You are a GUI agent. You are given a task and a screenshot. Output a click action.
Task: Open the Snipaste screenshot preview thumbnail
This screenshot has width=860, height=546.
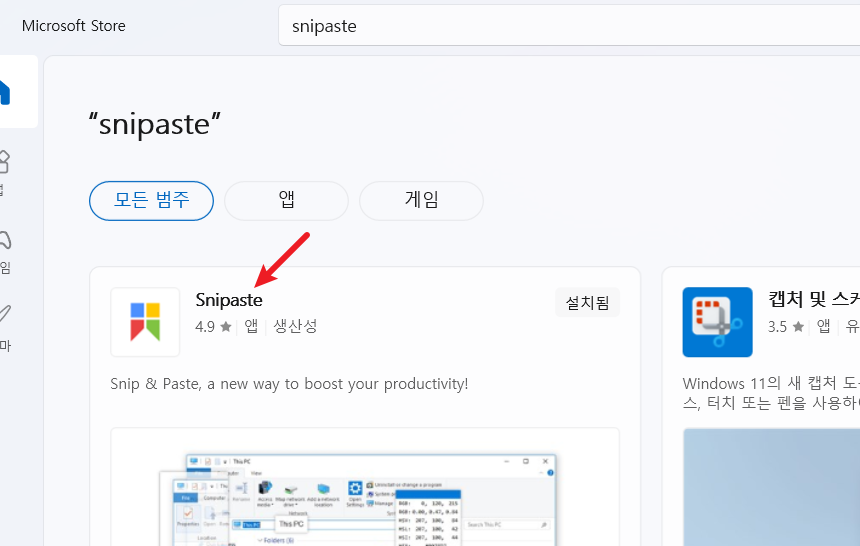pyautogui.click(x=365, y=487)
